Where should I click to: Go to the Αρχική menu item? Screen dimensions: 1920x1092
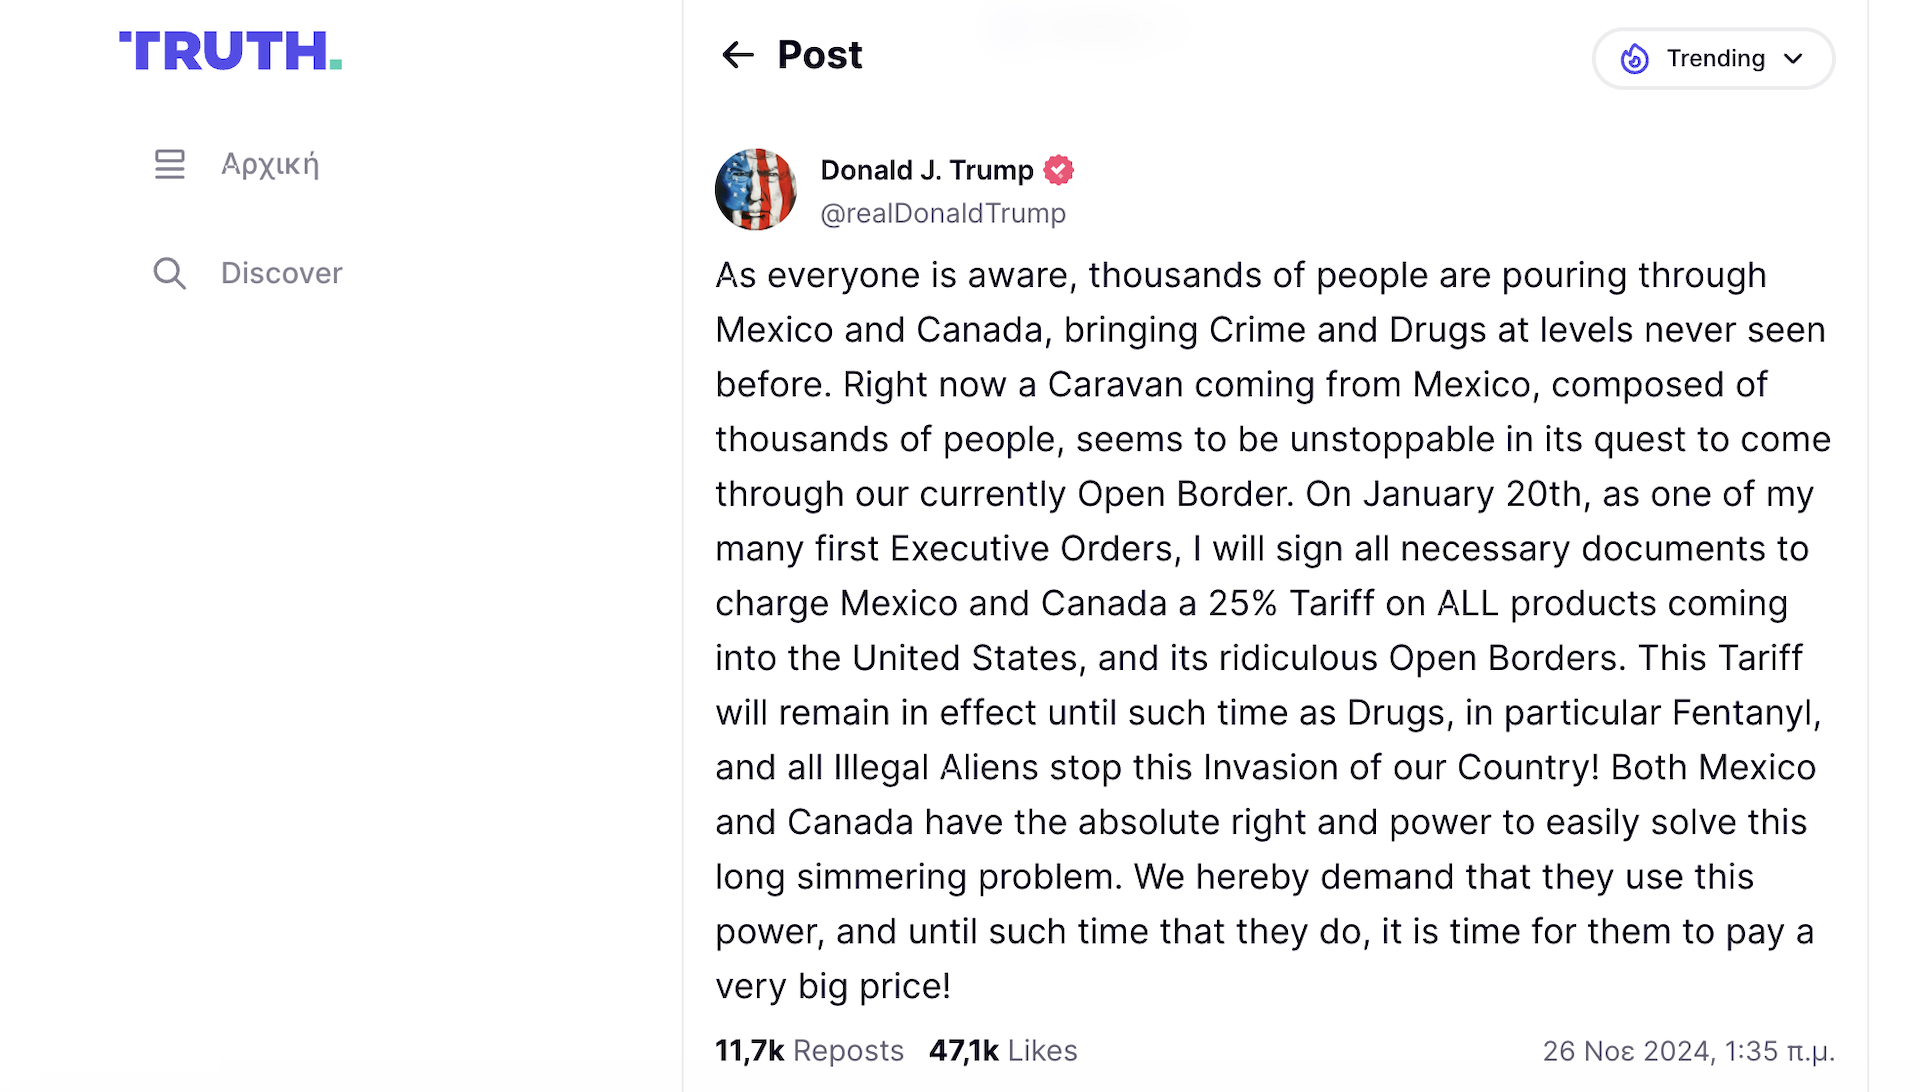click(270, 164)
